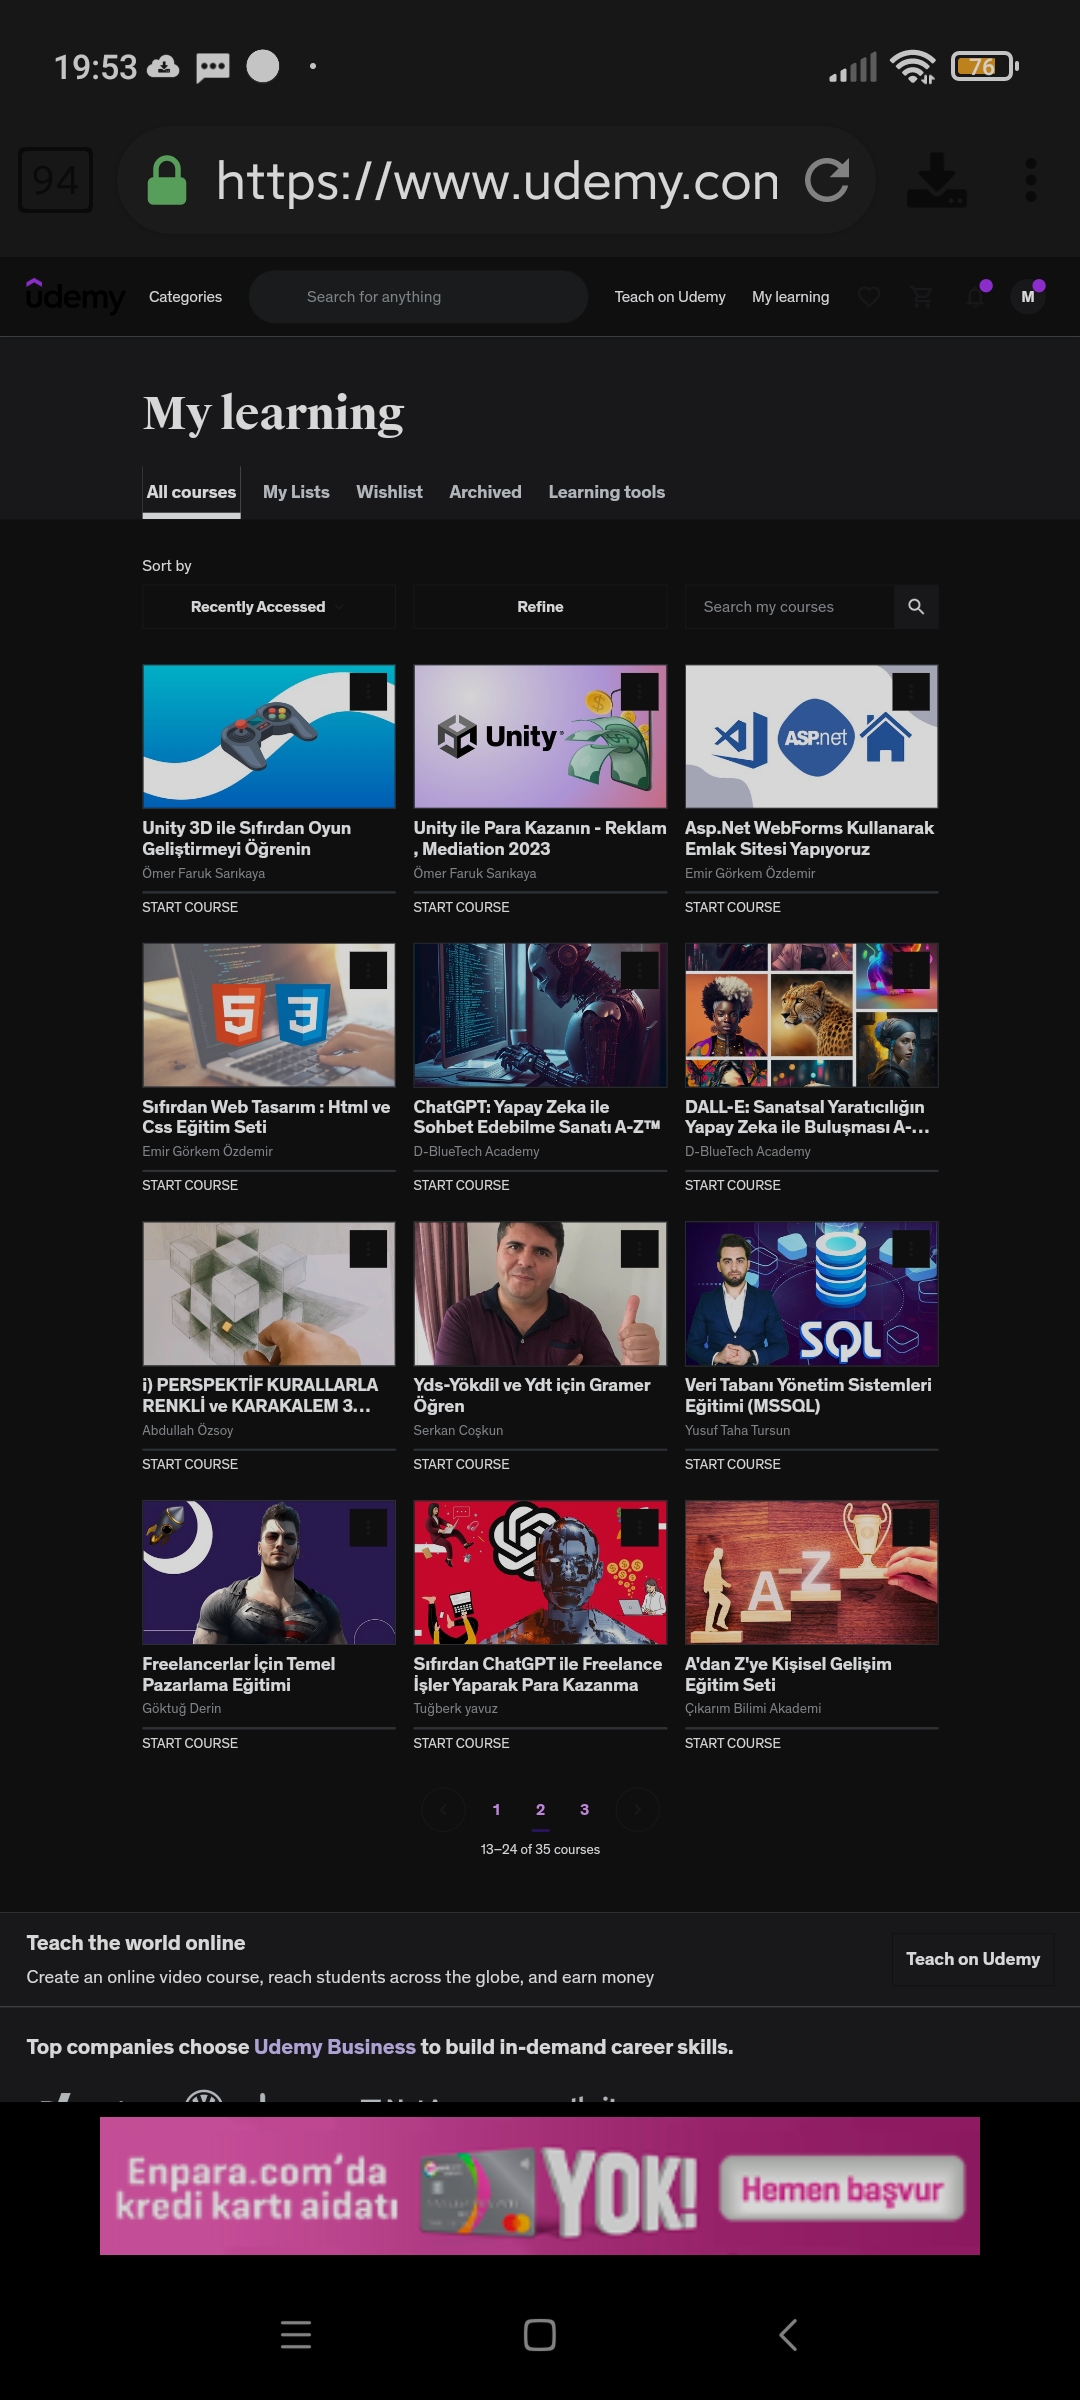Open options menu on Veri Tabanı MSSQL card
Viewport: 1080px width, 2400px height.
911,1248
